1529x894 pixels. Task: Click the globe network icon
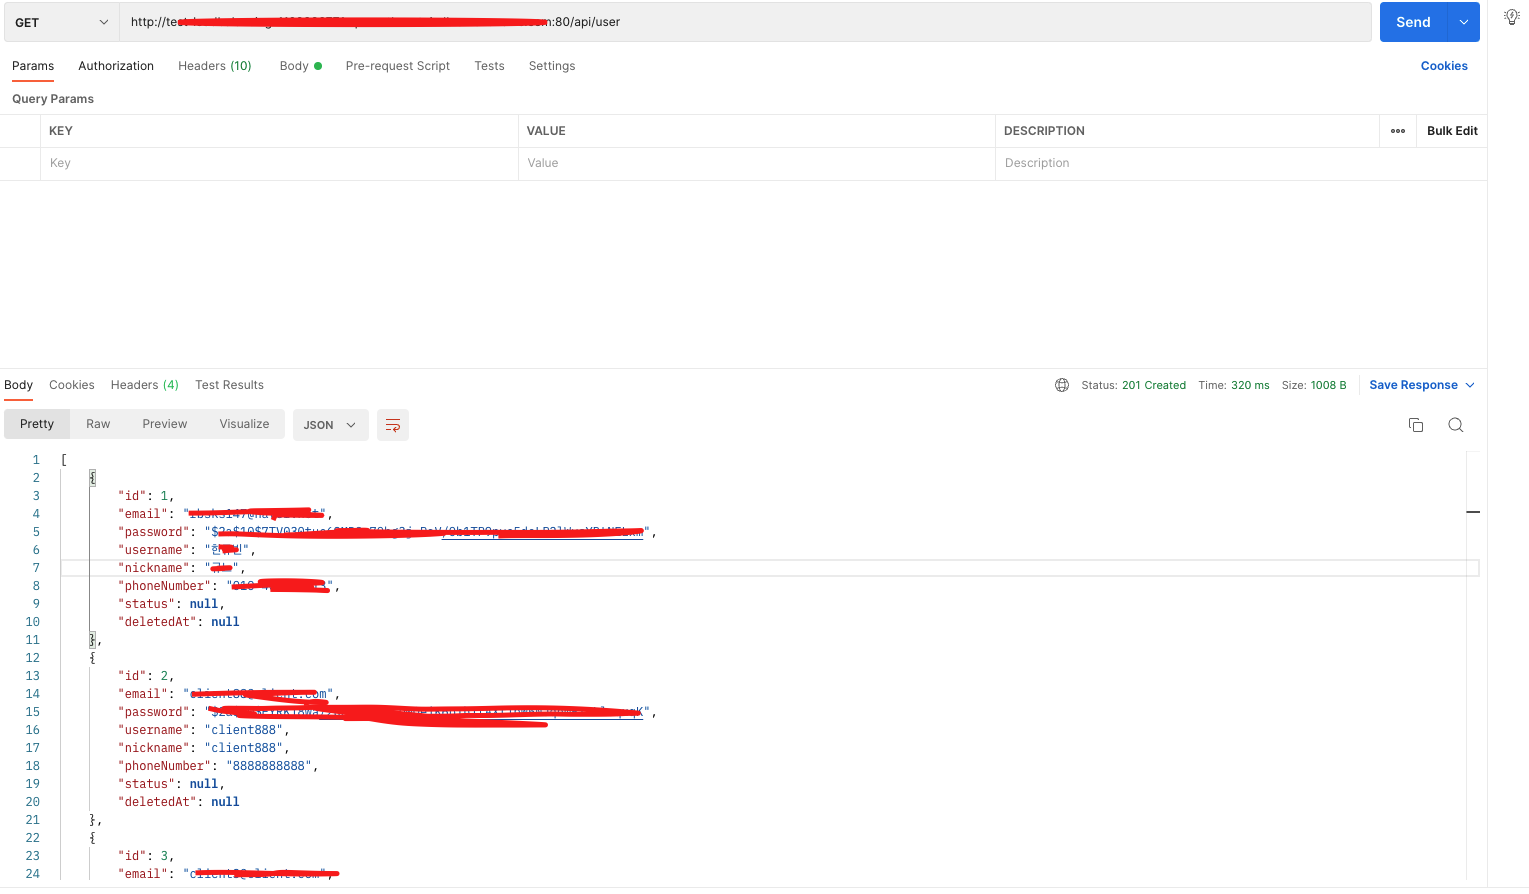(1062, 385)
